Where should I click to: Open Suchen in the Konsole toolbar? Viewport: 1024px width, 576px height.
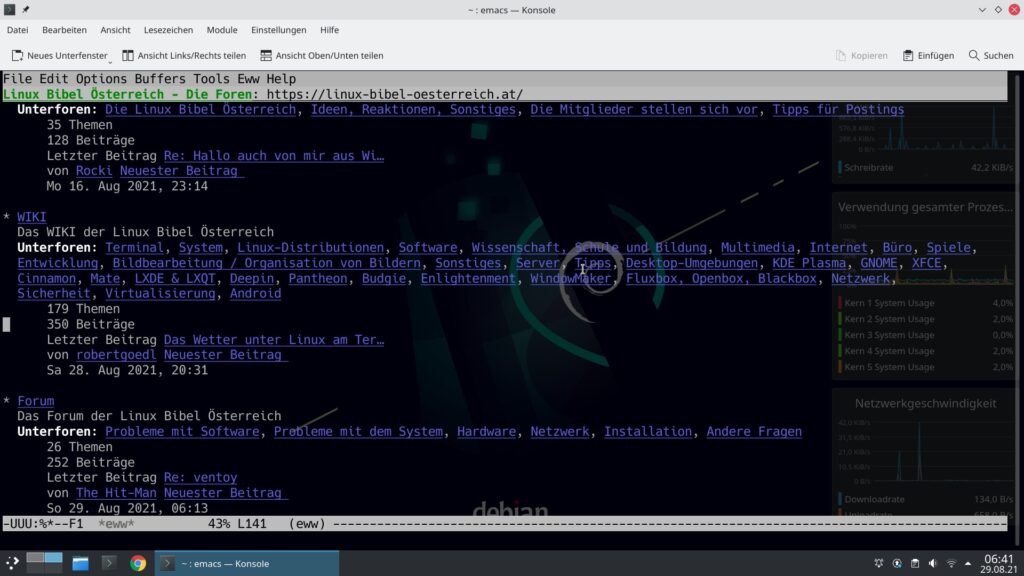[x=991, y=56]
